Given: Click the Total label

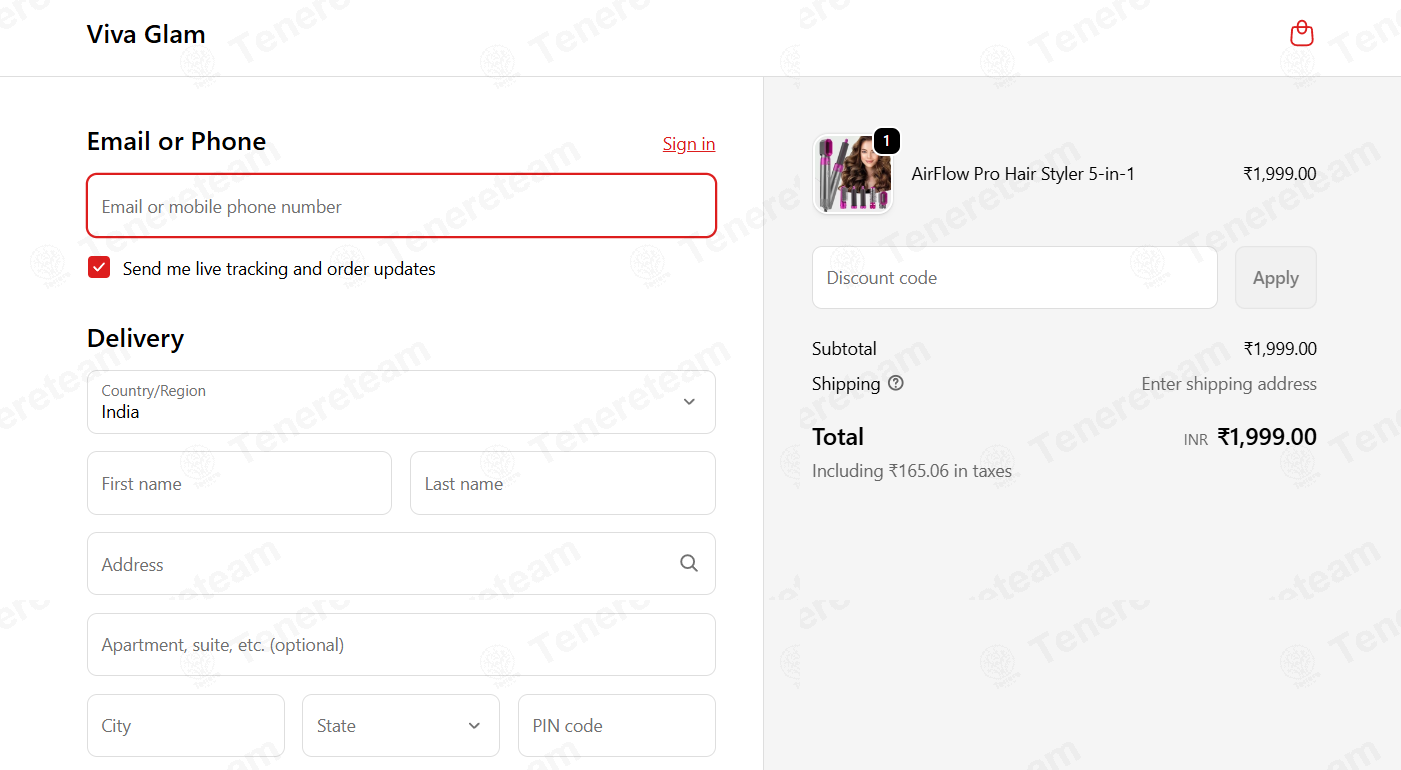Looking at the screenshot, I should point(838,437).
